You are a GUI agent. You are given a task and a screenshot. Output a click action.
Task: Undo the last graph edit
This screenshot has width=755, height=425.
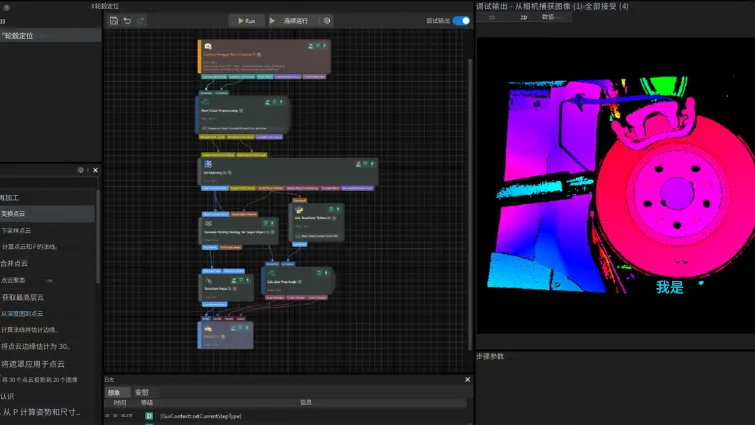[x=127, y=21]
